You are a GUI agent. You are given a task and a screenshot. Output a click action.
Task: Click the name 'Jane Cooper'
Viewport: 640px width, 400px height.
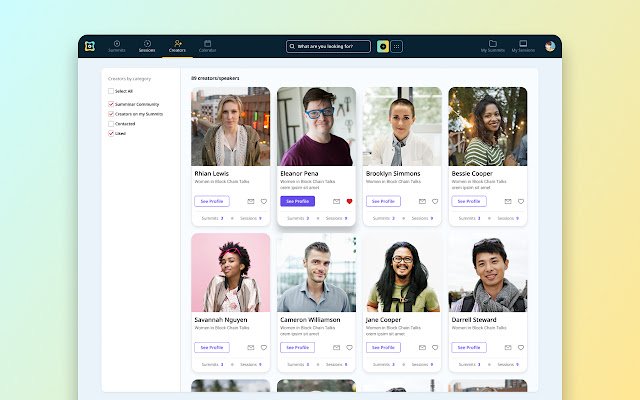point(383,320)
